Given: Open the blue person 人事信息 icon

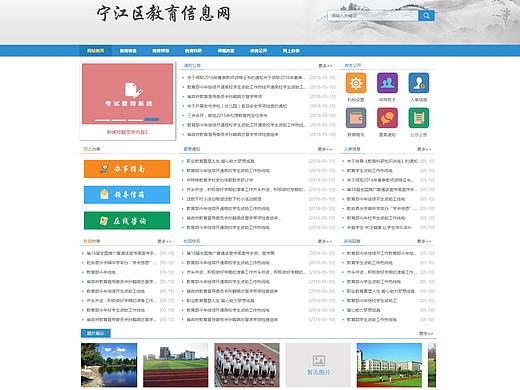Looking at the screenshot, I should (x=419, y=83).
